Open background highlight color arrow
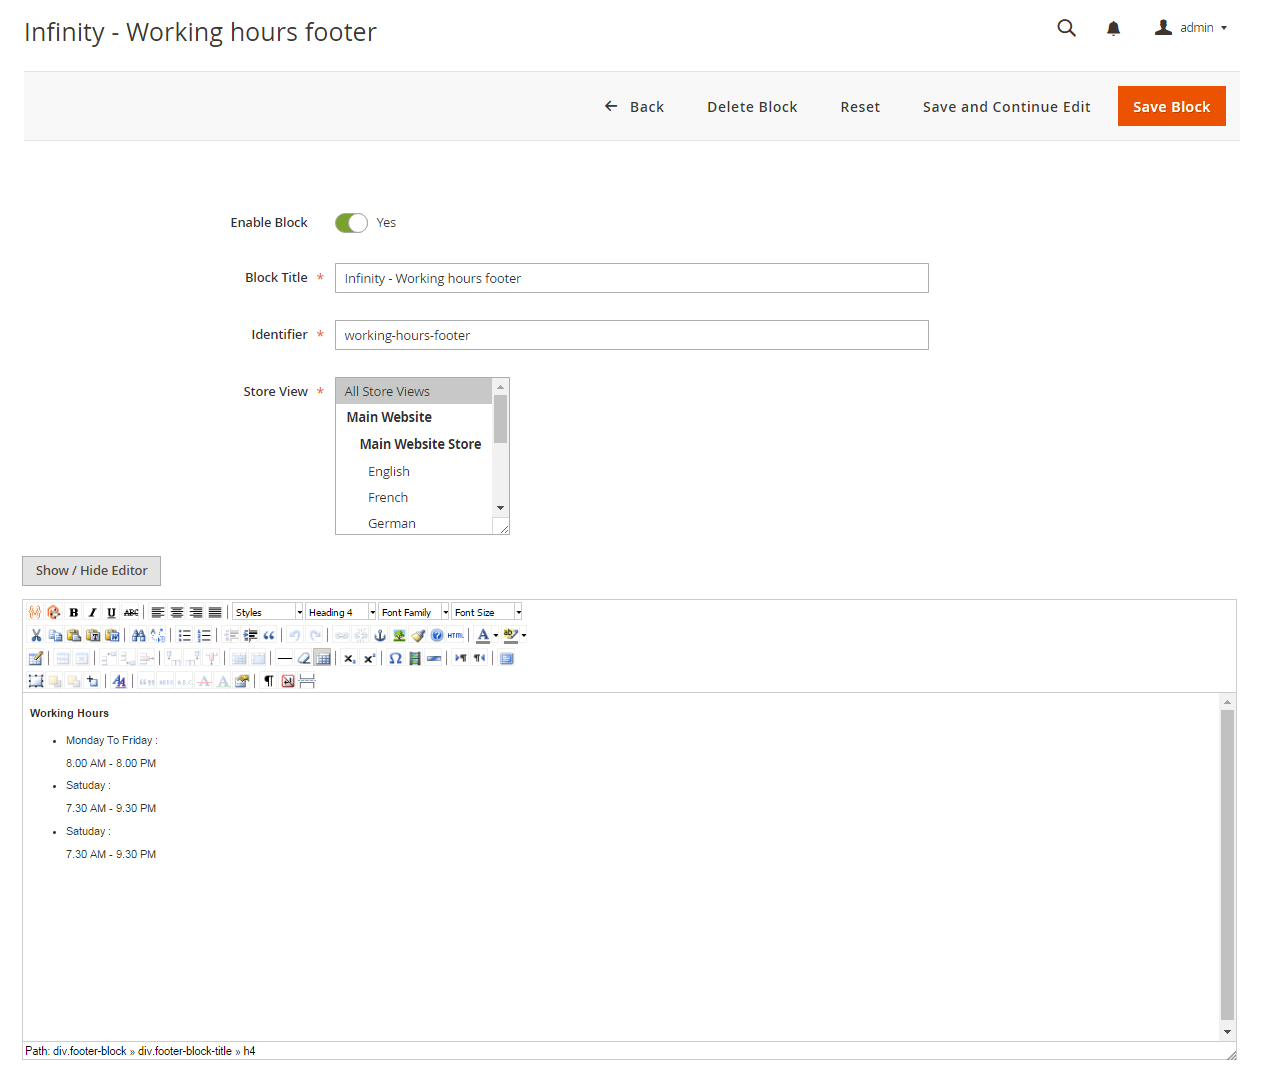The image size is (1262, 1069). pos(524,635)
